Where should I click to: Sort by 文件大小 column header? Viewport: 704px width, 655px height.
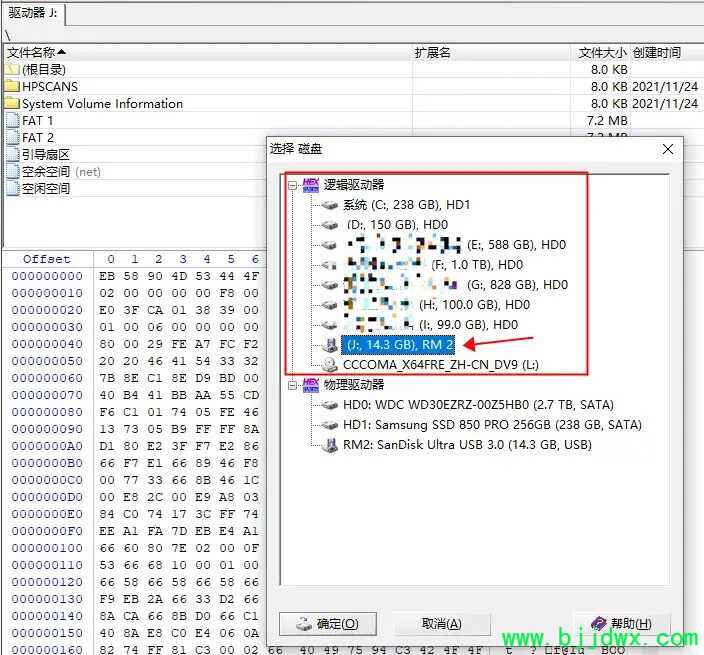click(602, 53)
